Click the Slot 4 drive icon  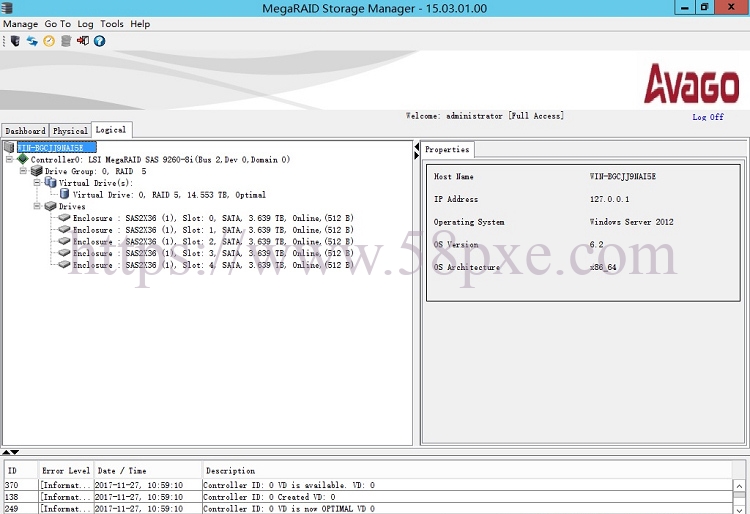64,264
